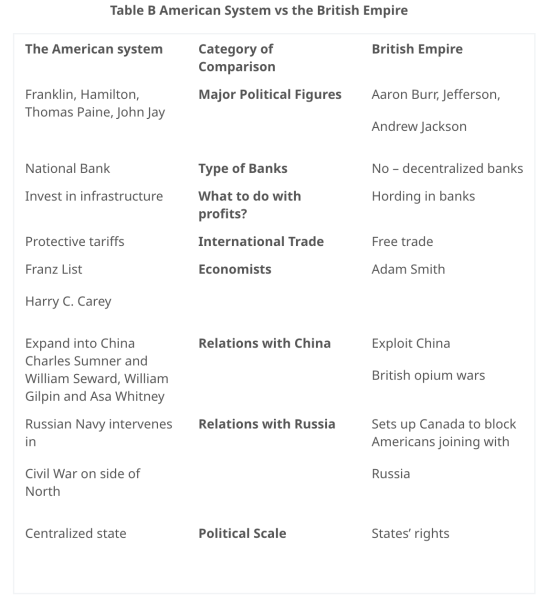Select the 'British Empire' column header

[417, 49]
